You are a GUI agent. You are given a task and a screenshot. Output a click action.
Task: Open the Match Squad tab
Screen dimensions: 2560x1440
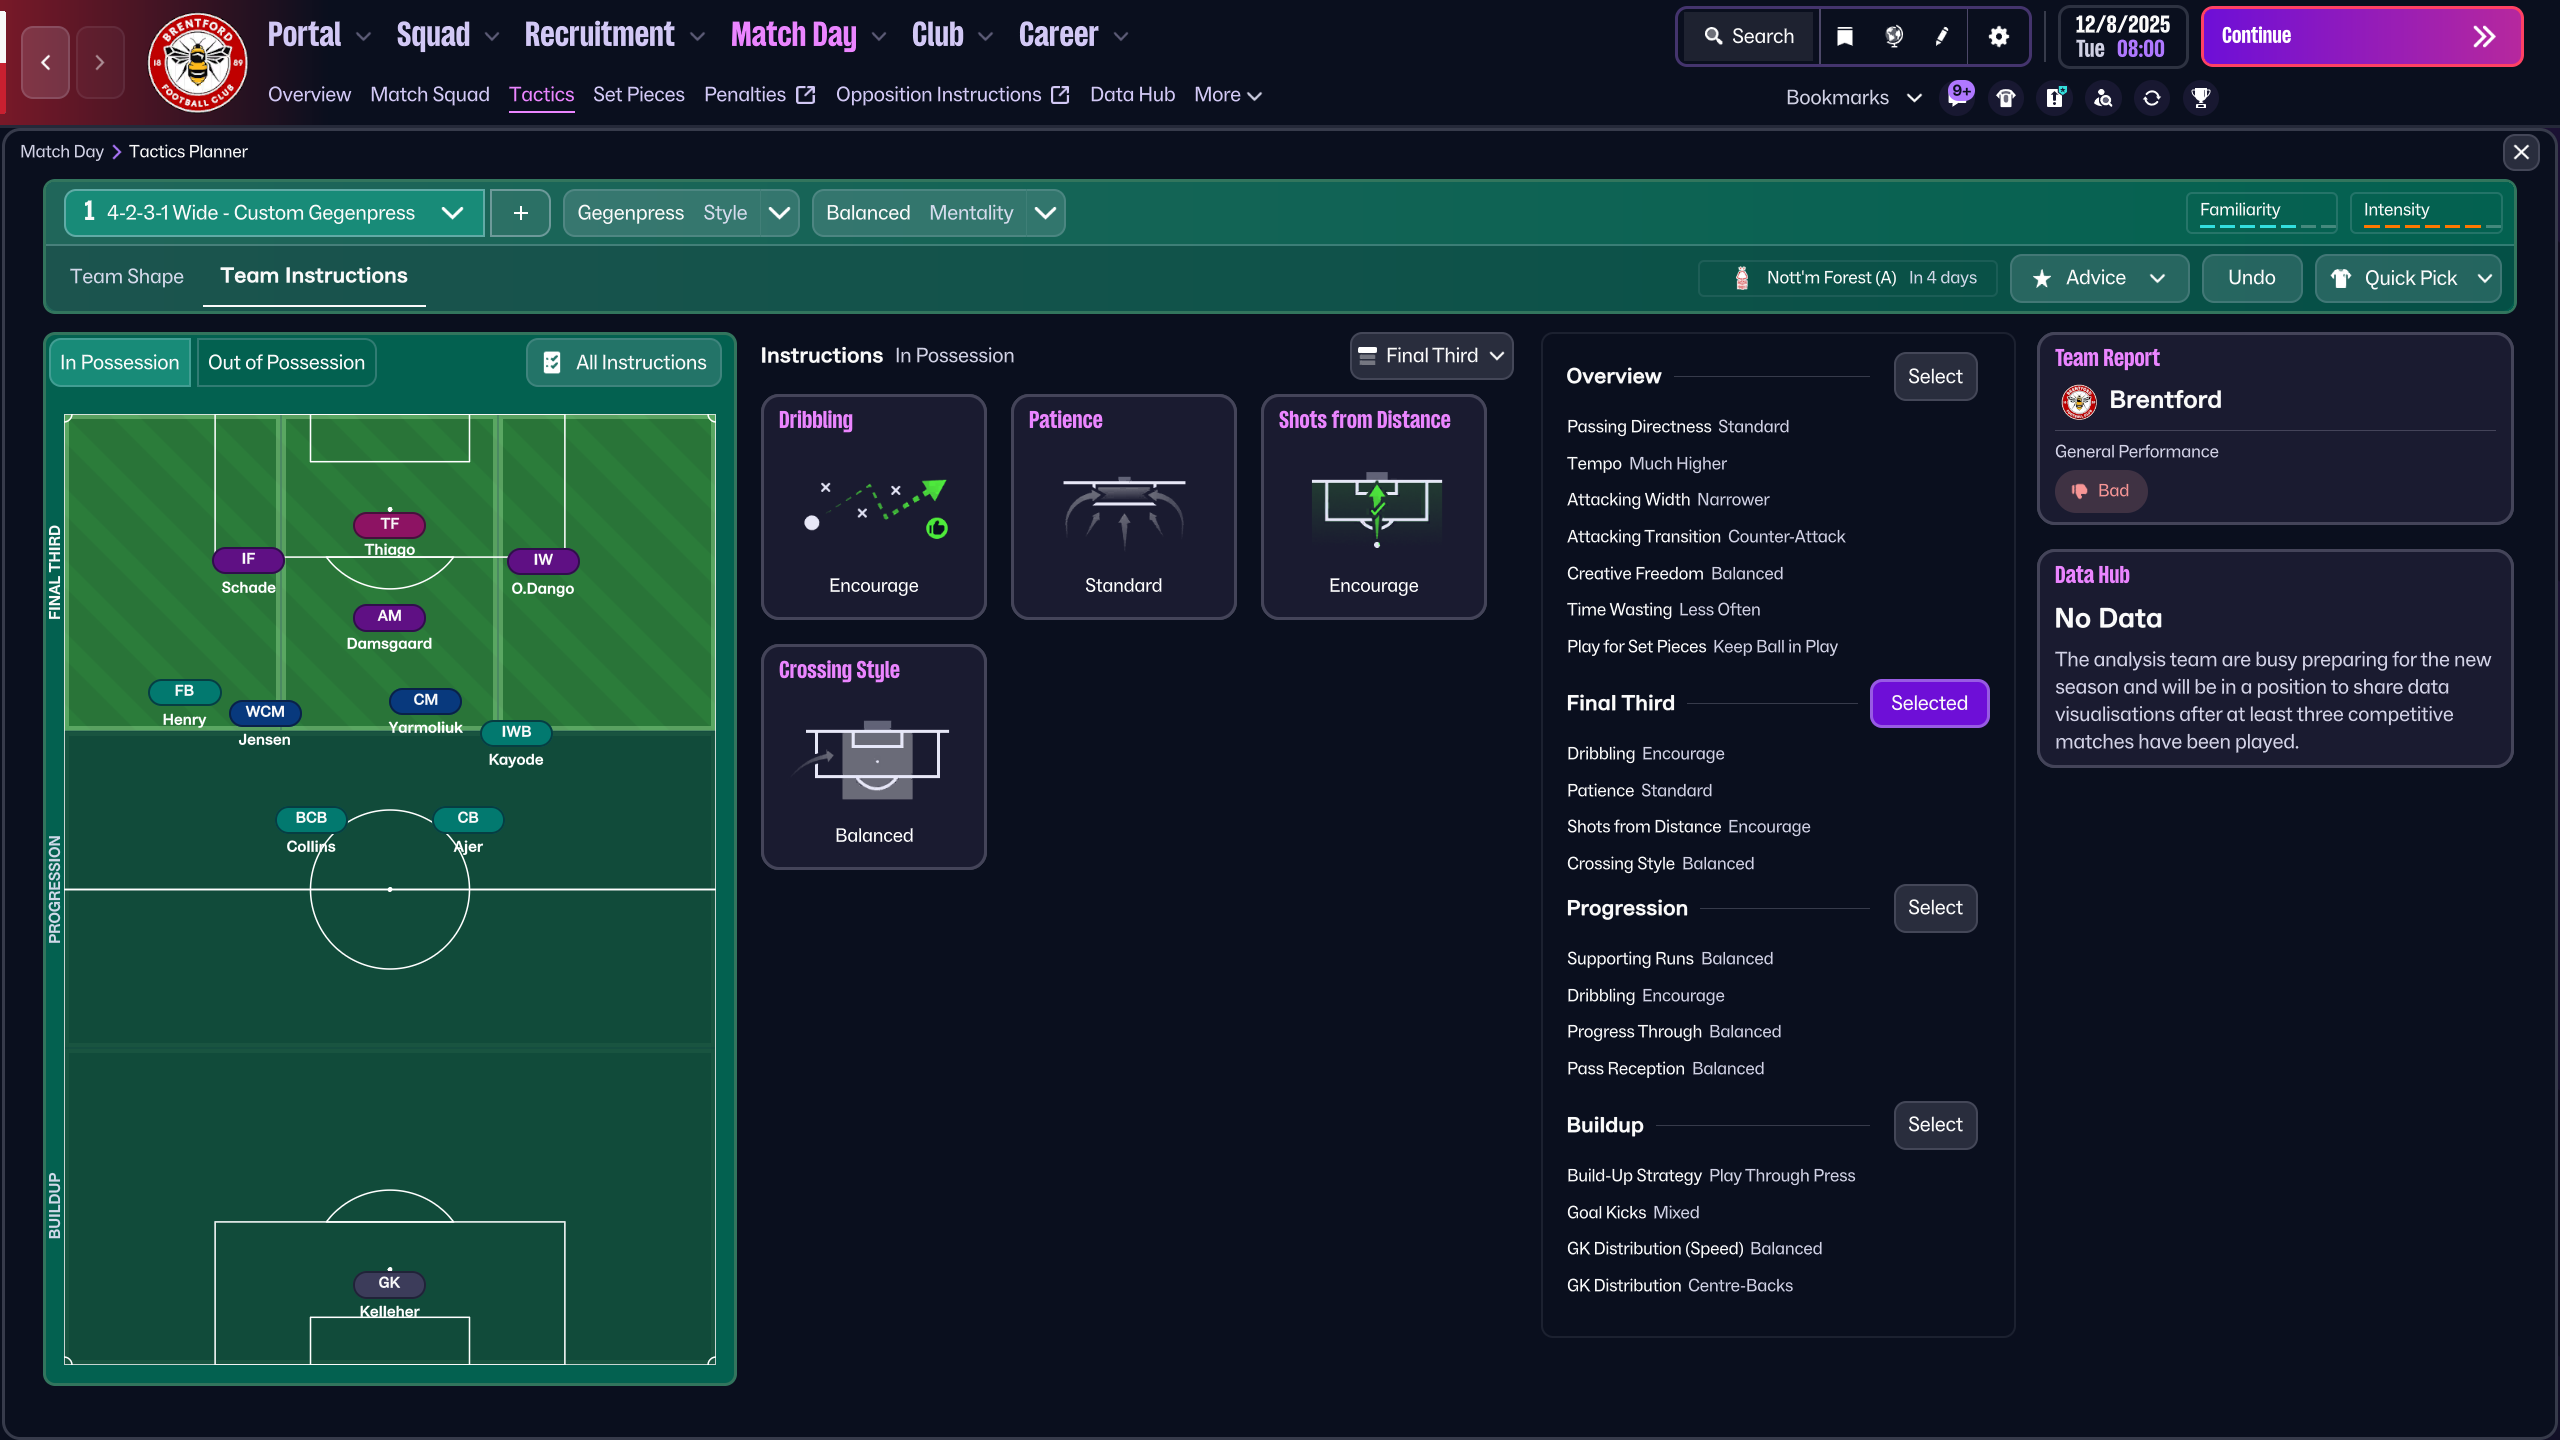(430, 94)
